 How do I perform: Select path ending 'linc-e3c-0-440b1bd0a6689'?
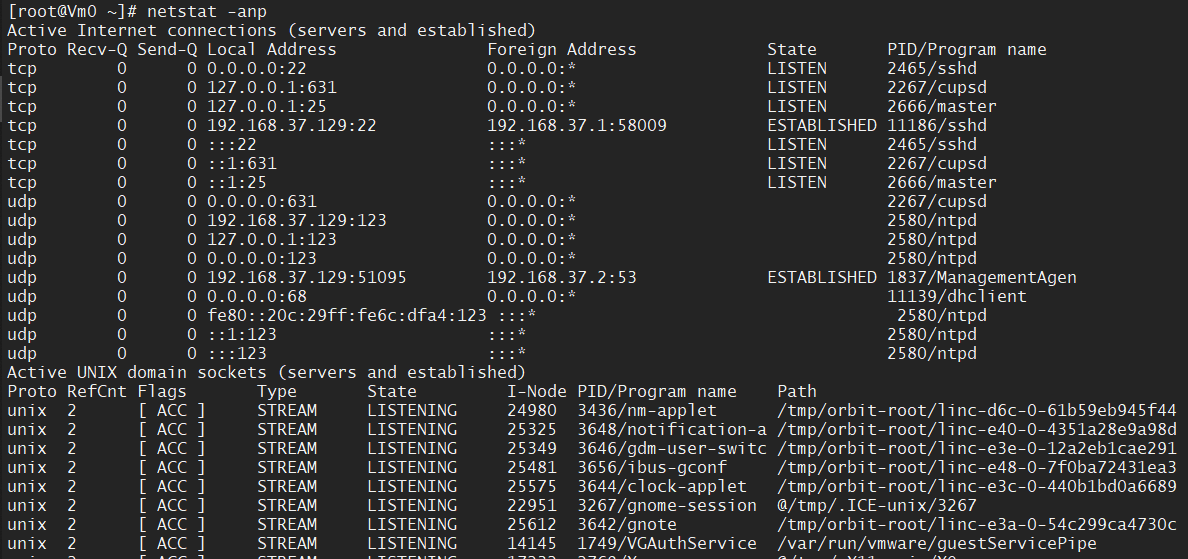(x=977, y=486)
